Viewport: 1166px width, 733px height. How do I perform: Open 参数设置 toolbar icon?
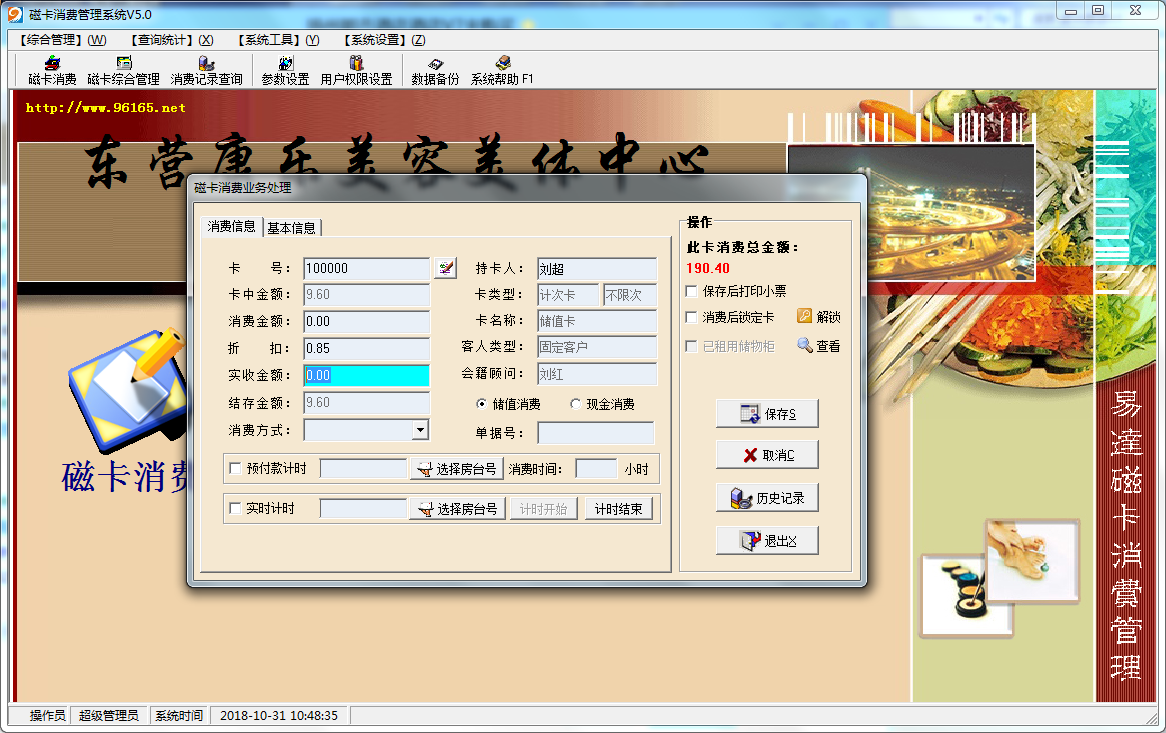click(285, 71)
